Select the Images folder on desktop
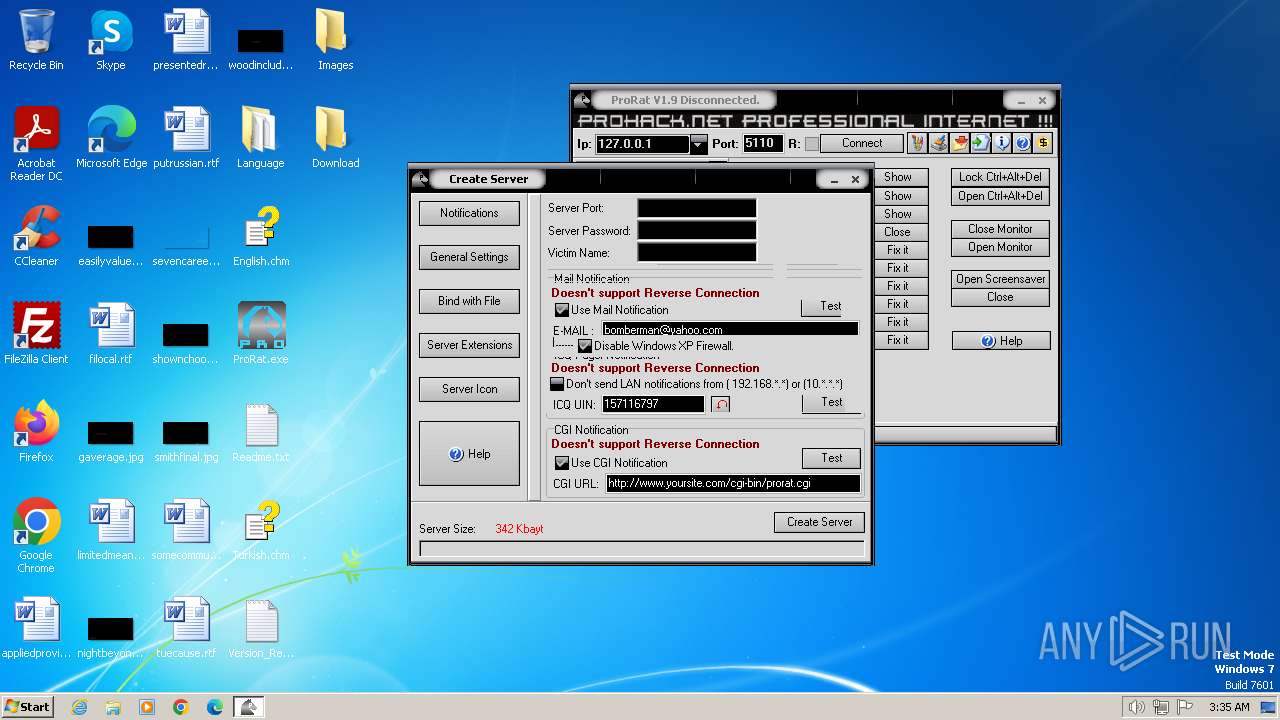Screen dimensions: 1280x720 [336, 40]
